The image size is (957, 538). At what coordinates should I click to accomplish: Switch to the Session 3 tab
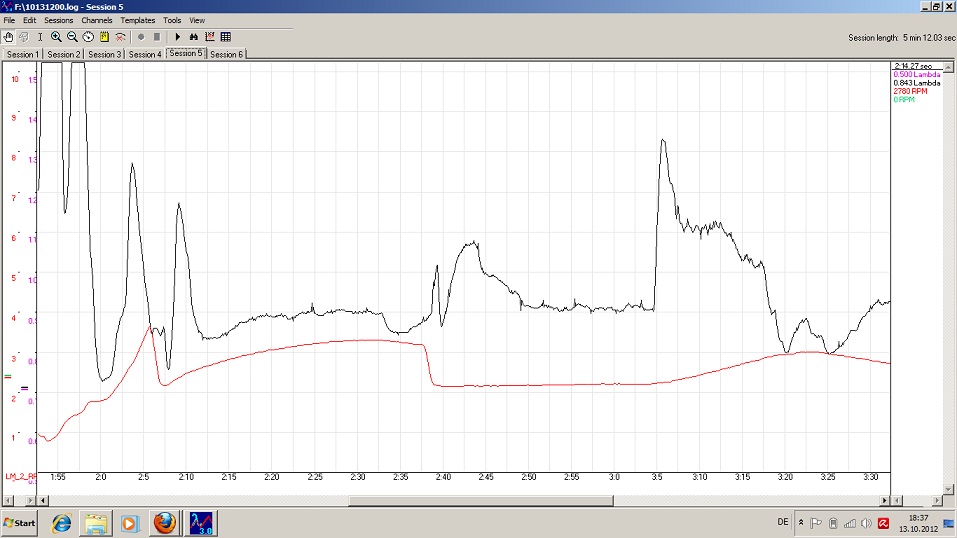click(x=104, y=54)
